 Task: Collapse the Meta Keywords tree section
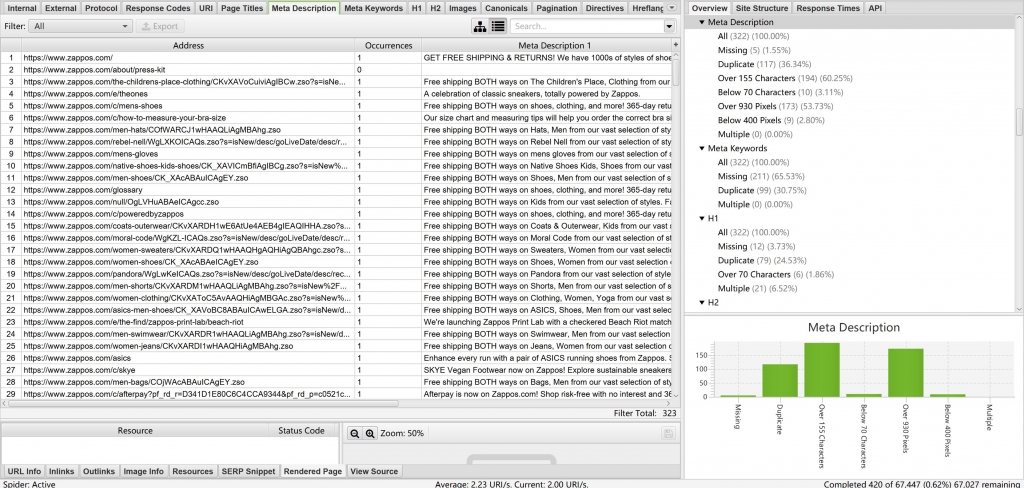(x=702, y=148)
